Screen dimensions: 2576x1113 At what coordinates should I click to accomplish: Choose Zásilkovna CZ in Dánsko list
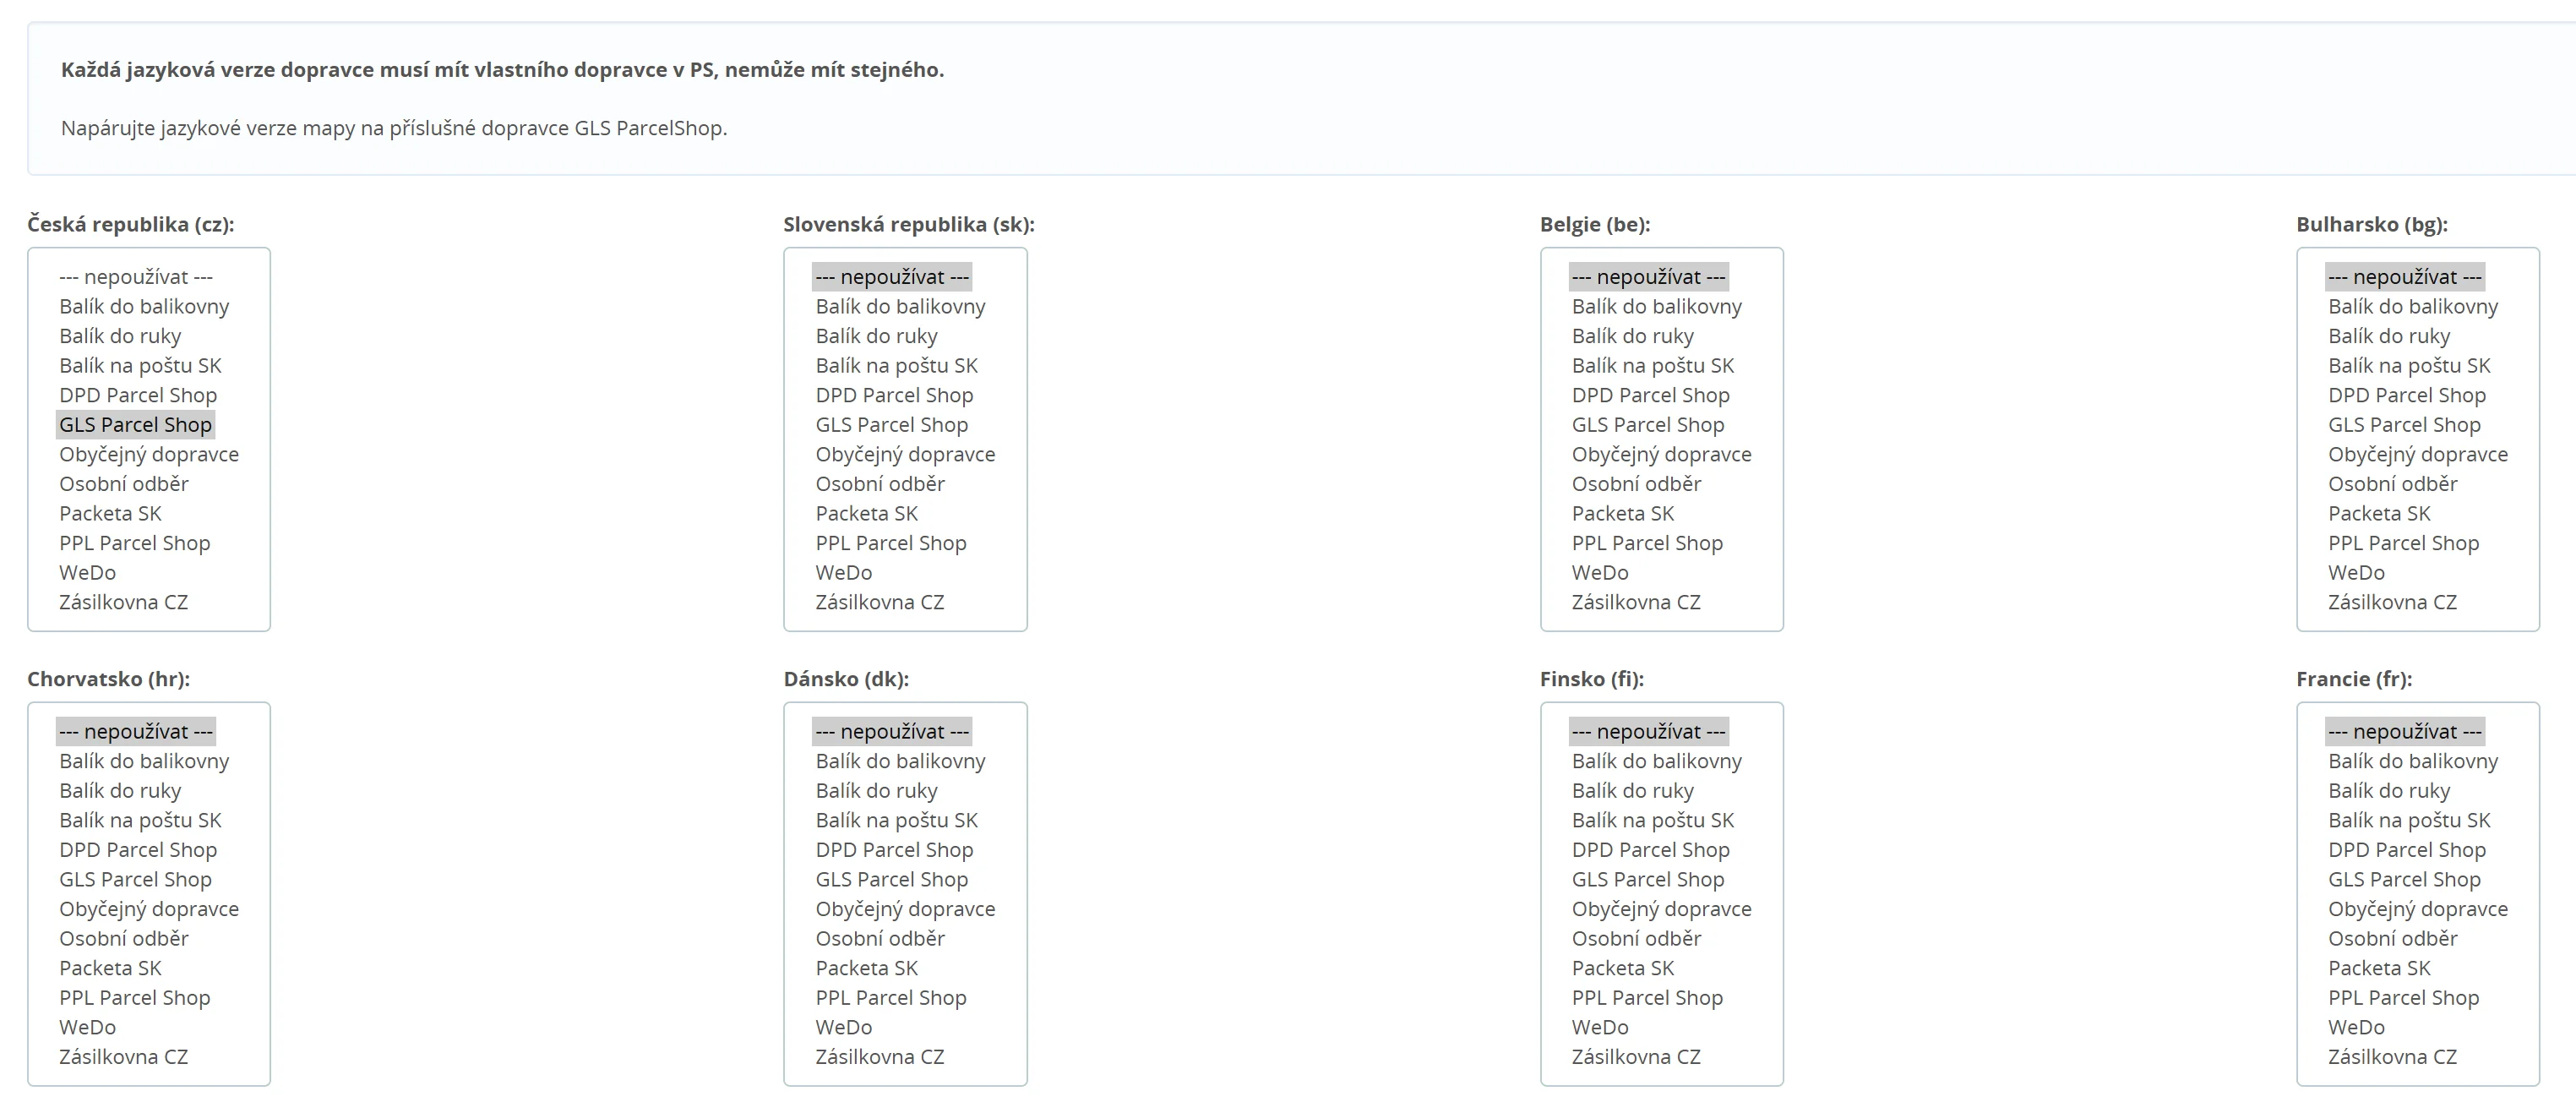coord(879,1057)
